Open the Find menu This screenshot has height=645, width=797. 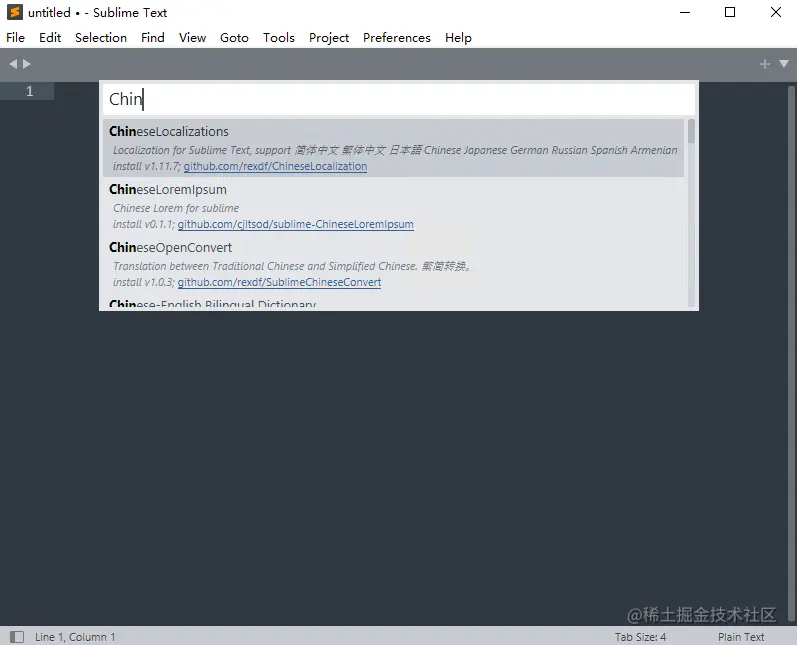point(152,38)
